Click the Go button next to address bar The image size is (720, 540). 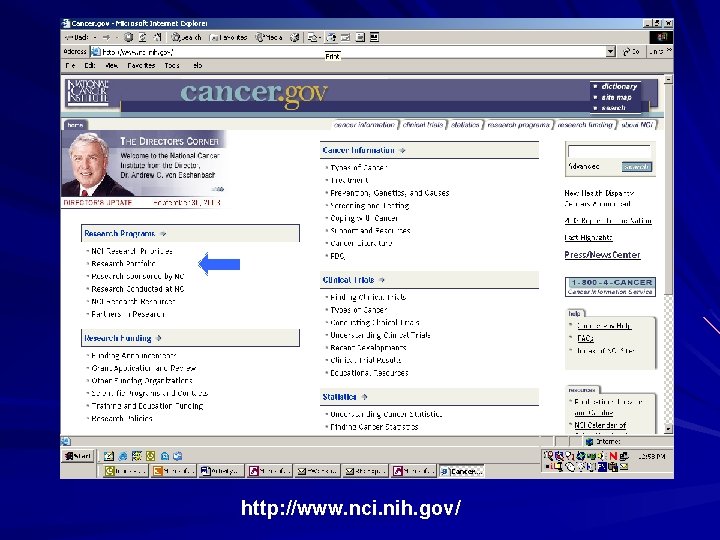632,52
